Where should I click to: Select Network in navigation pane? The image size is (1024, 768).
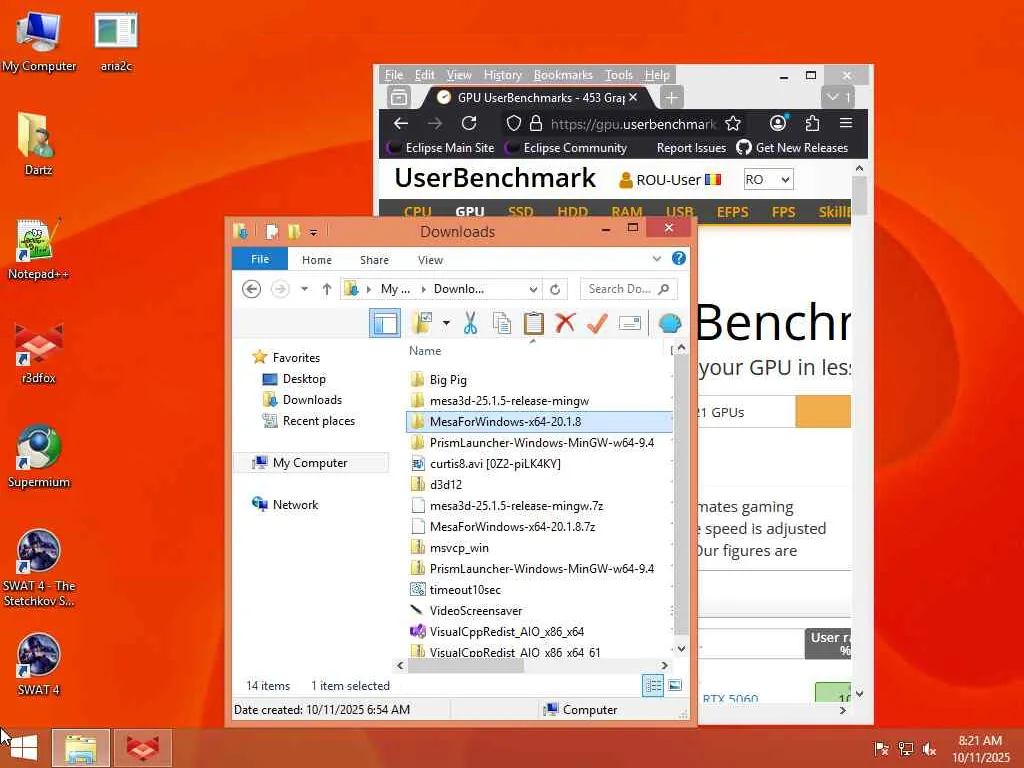[295, 504]
